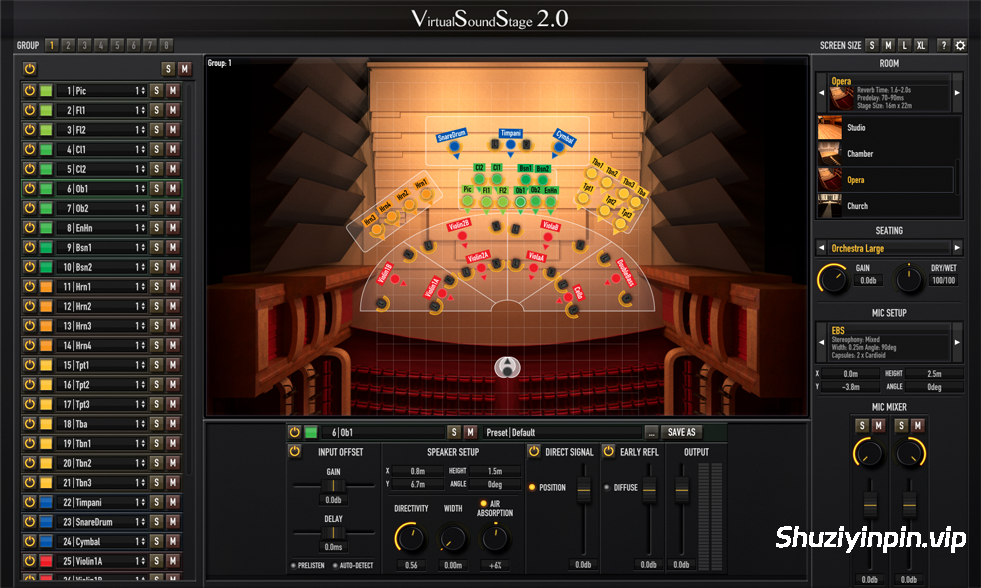
Task: Choose Studio room from list
Action: [x=886, y=128]
